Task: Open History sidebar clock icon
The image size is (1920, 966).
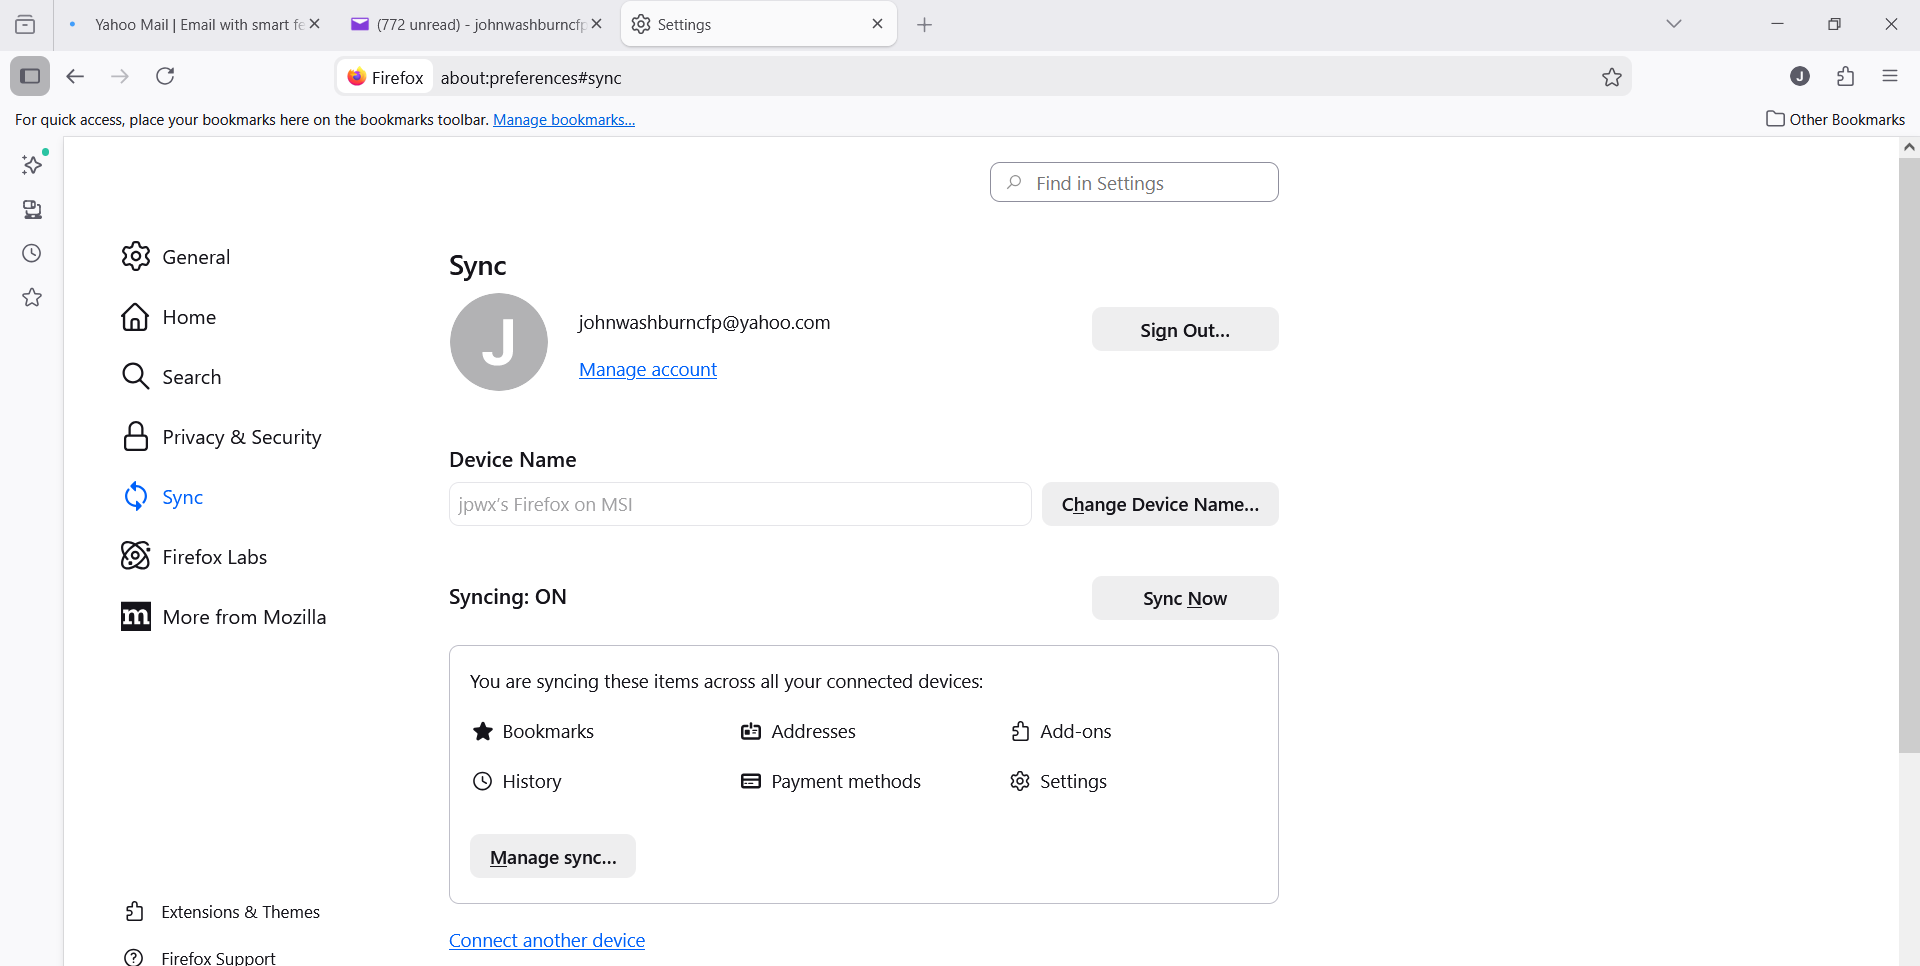Action: point(32,254)
